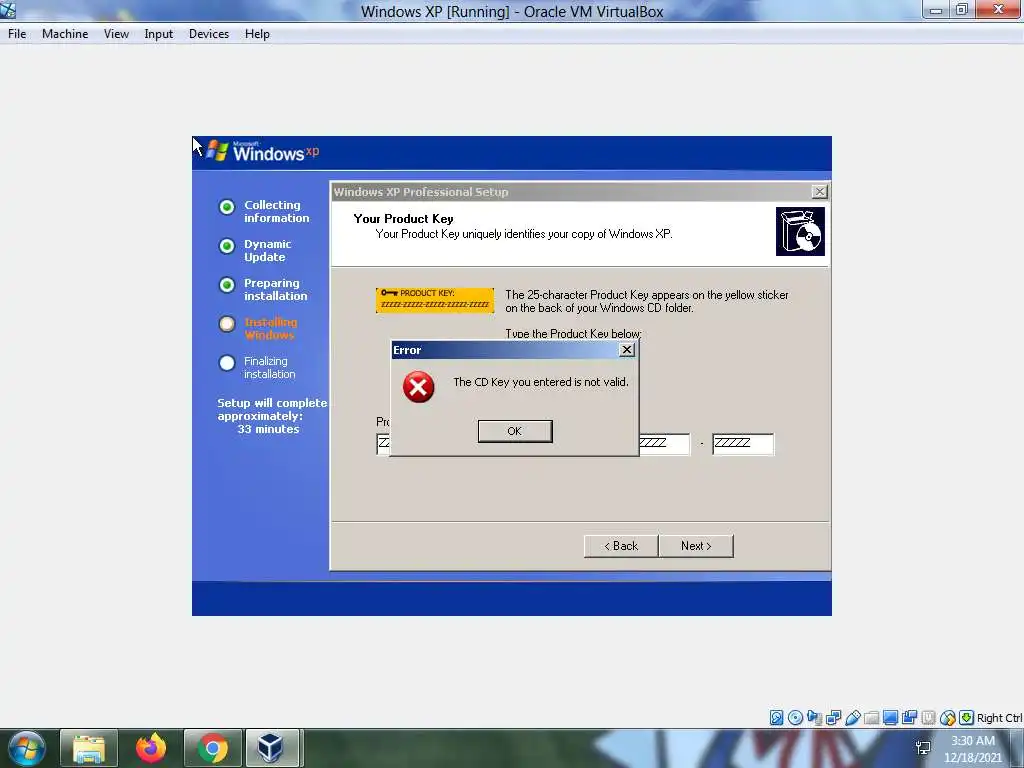Click OK in the Error dialog
The image size is (1024, 768).
(515, 431)
